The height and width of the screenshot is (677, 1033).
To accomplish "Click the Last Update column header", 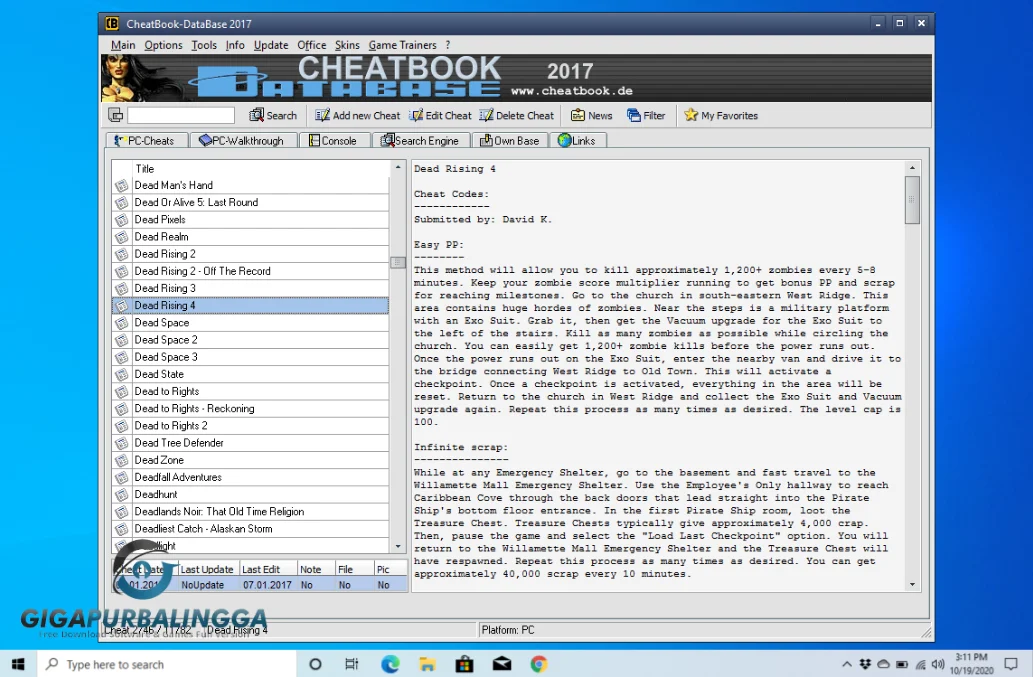I will coord(207,569).
